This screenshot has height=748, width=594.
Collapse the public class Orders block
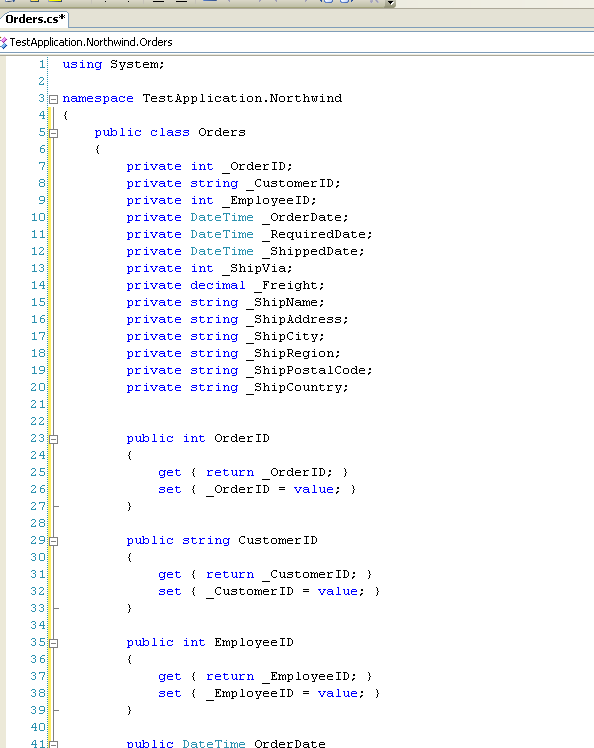[x=54, y=133]
